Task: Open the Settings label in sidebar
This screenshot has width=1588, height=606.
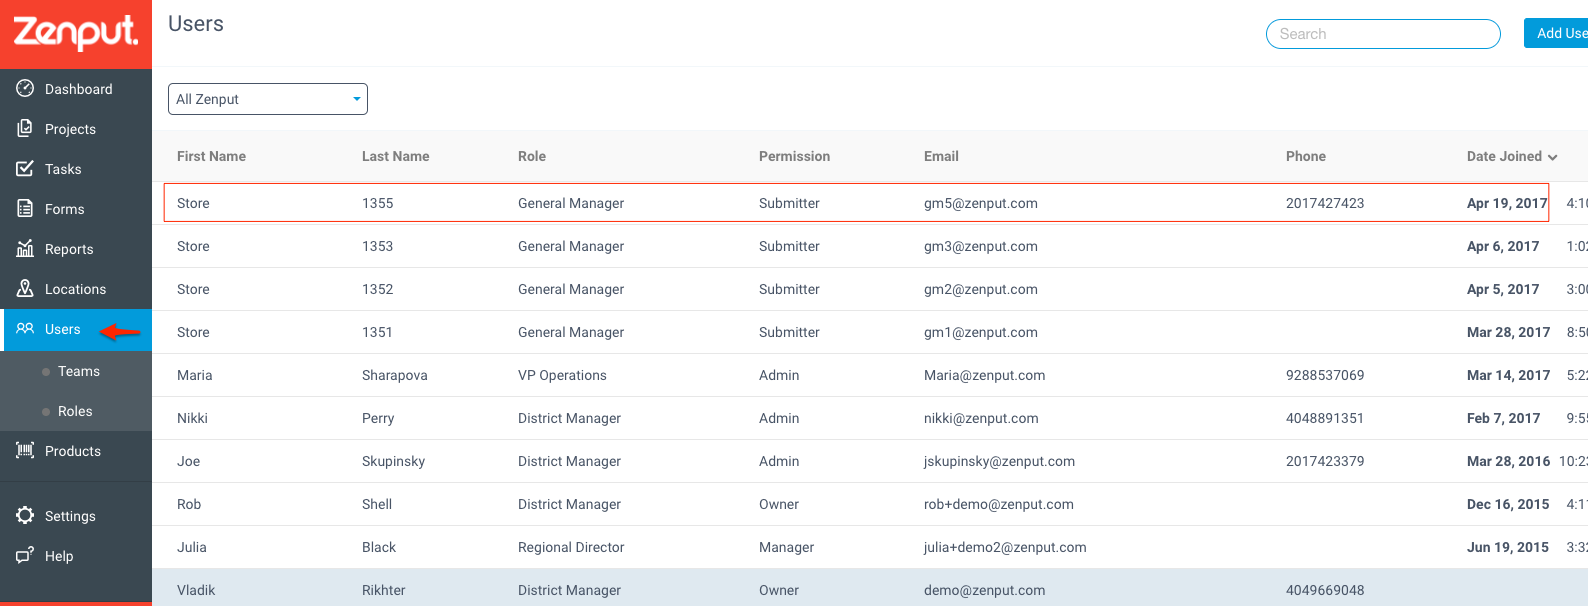Action: tap(70, 516)
